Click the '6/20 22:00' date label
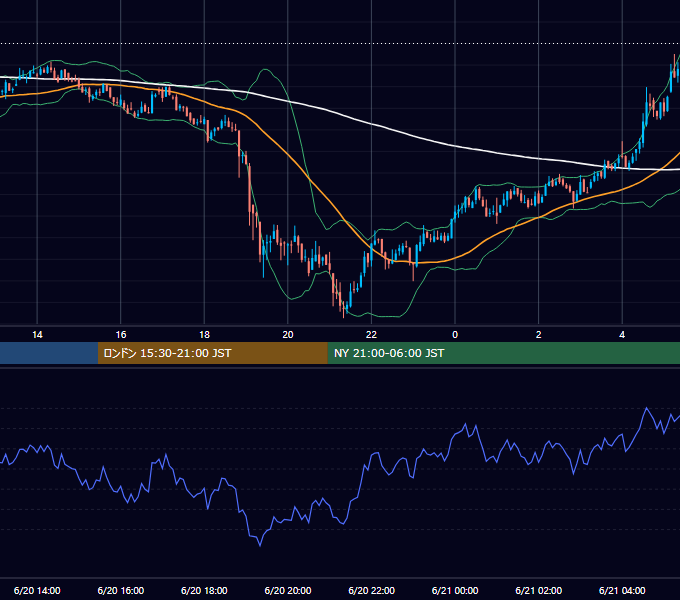Screen dimensions: 680x600 tap(372, 590)
